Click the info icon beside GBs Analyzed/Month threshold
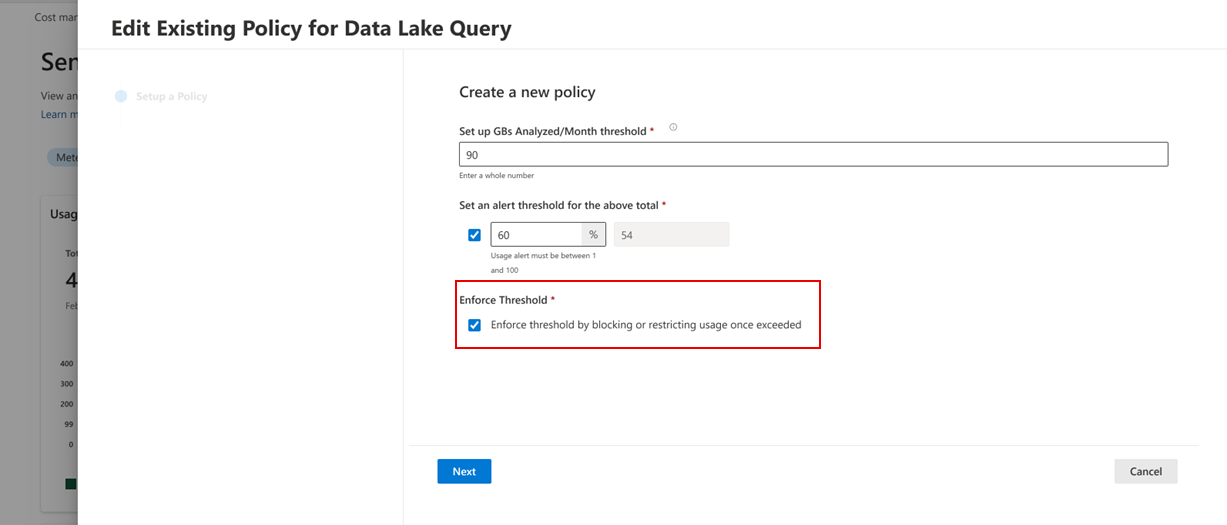The width and height of the screenshot is (1227, 525). coord(673,127)
